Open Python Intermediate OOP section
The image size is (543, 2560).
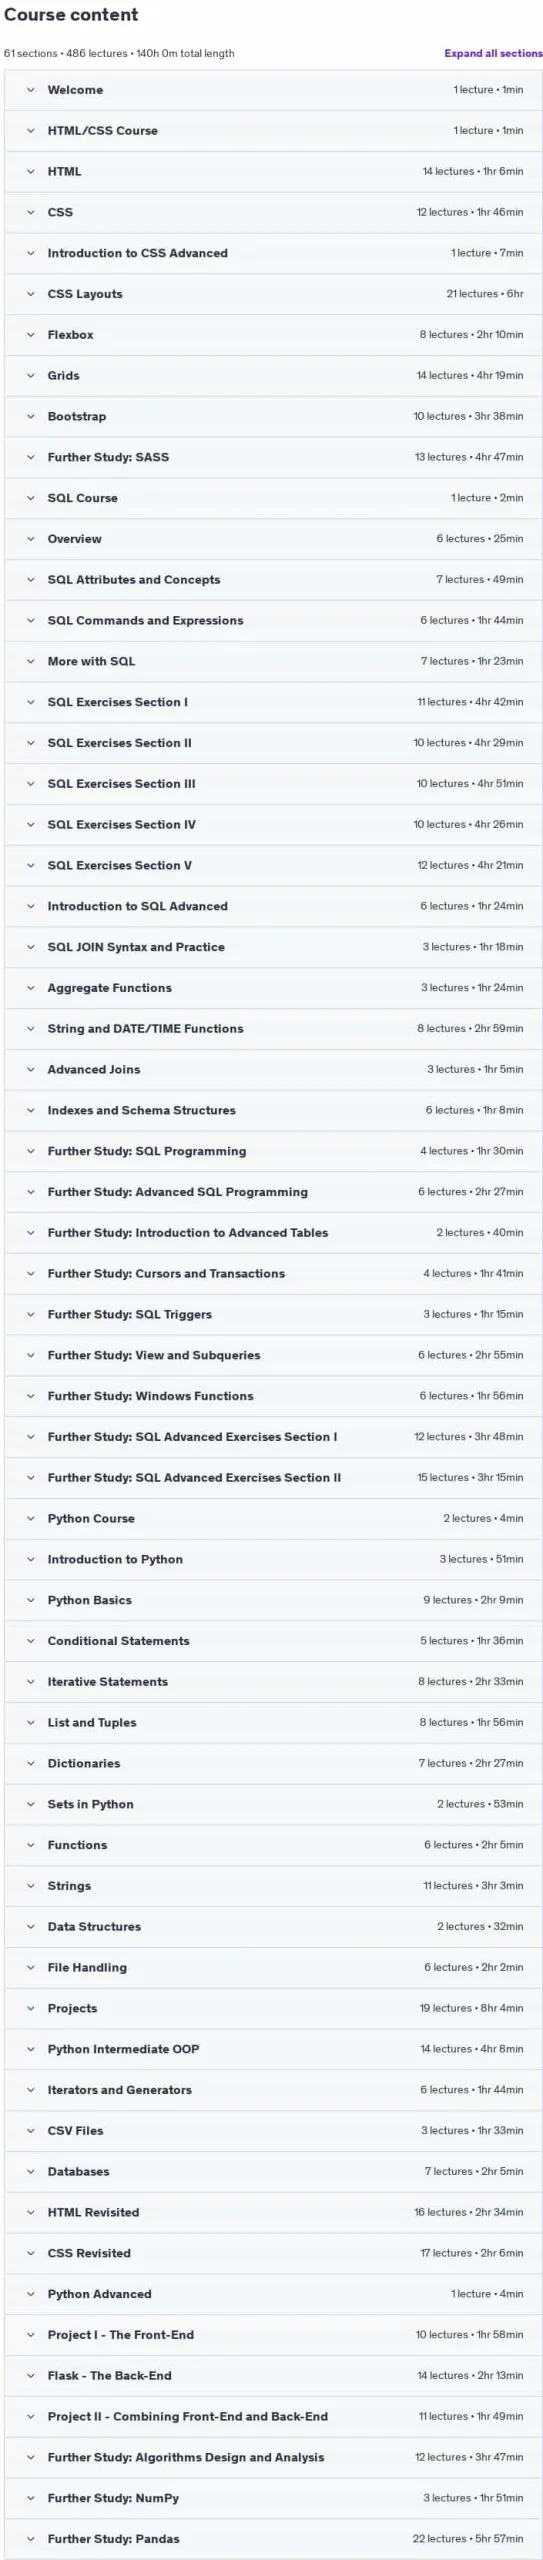click(273, 2049)
